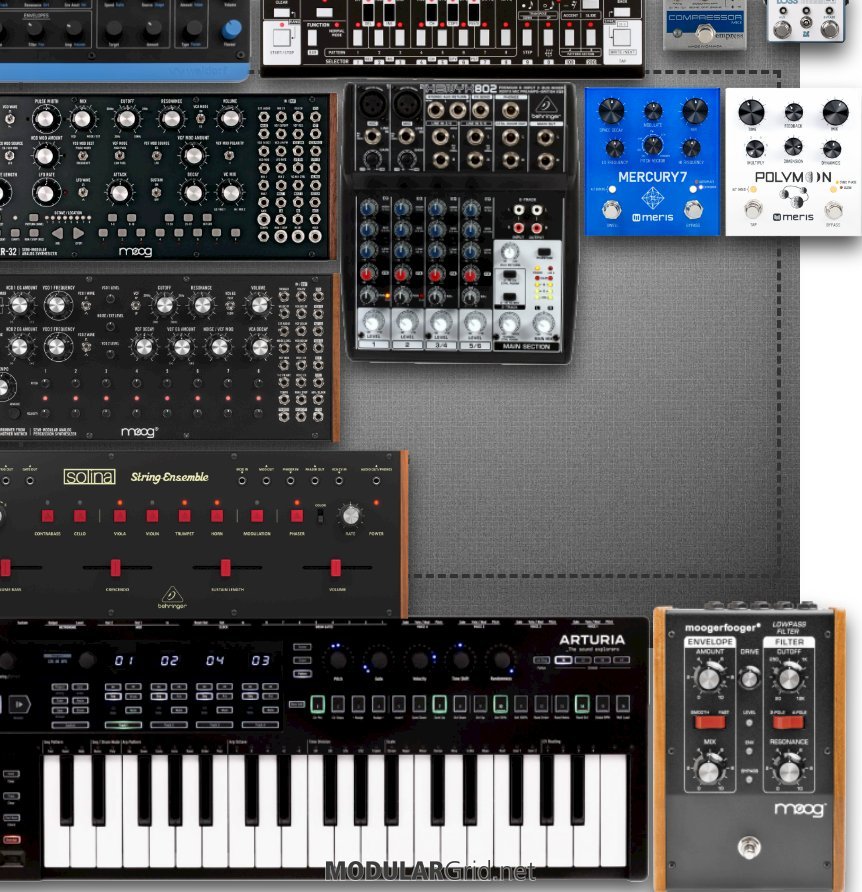The height and width of the screenshot is (892, 862).
Task: Click the Solina Rate knob
Action: [x=350, y=515]
